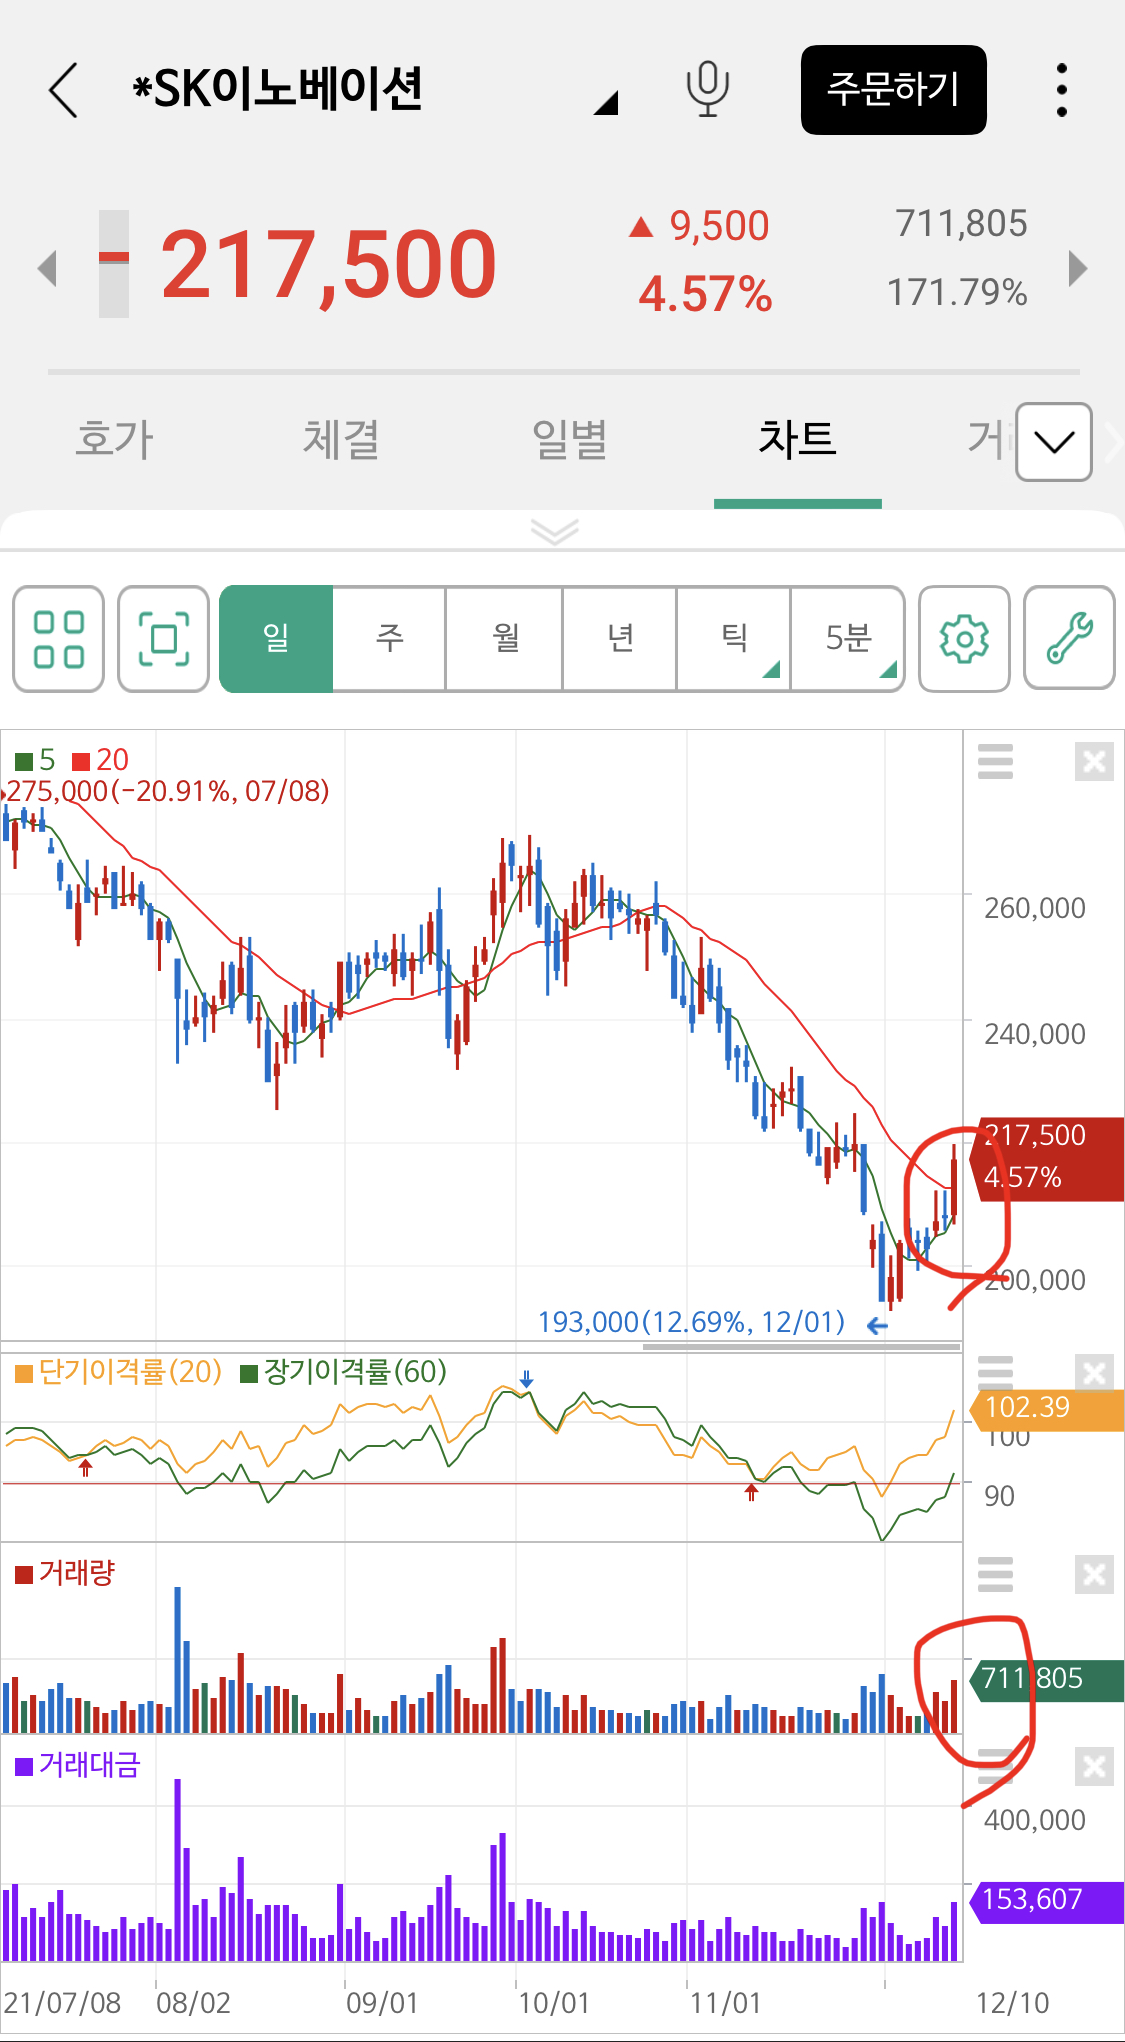Tap the high label 275,000(-20.91%, 07/08)
Image resolution: width=1125 pixels, height=2042 pixels.
point(167,791)
